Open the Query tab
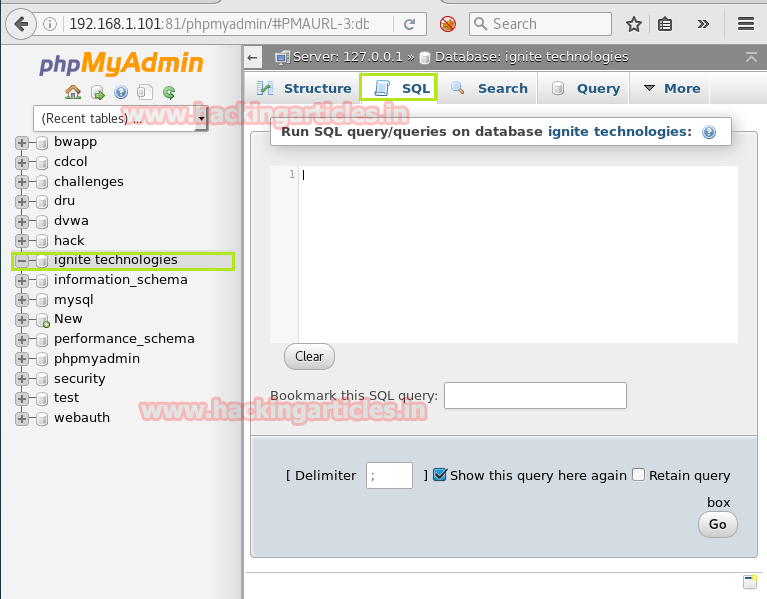Image resolution: width=767 pixels, height=599 pixels. [x=585, y=89]
